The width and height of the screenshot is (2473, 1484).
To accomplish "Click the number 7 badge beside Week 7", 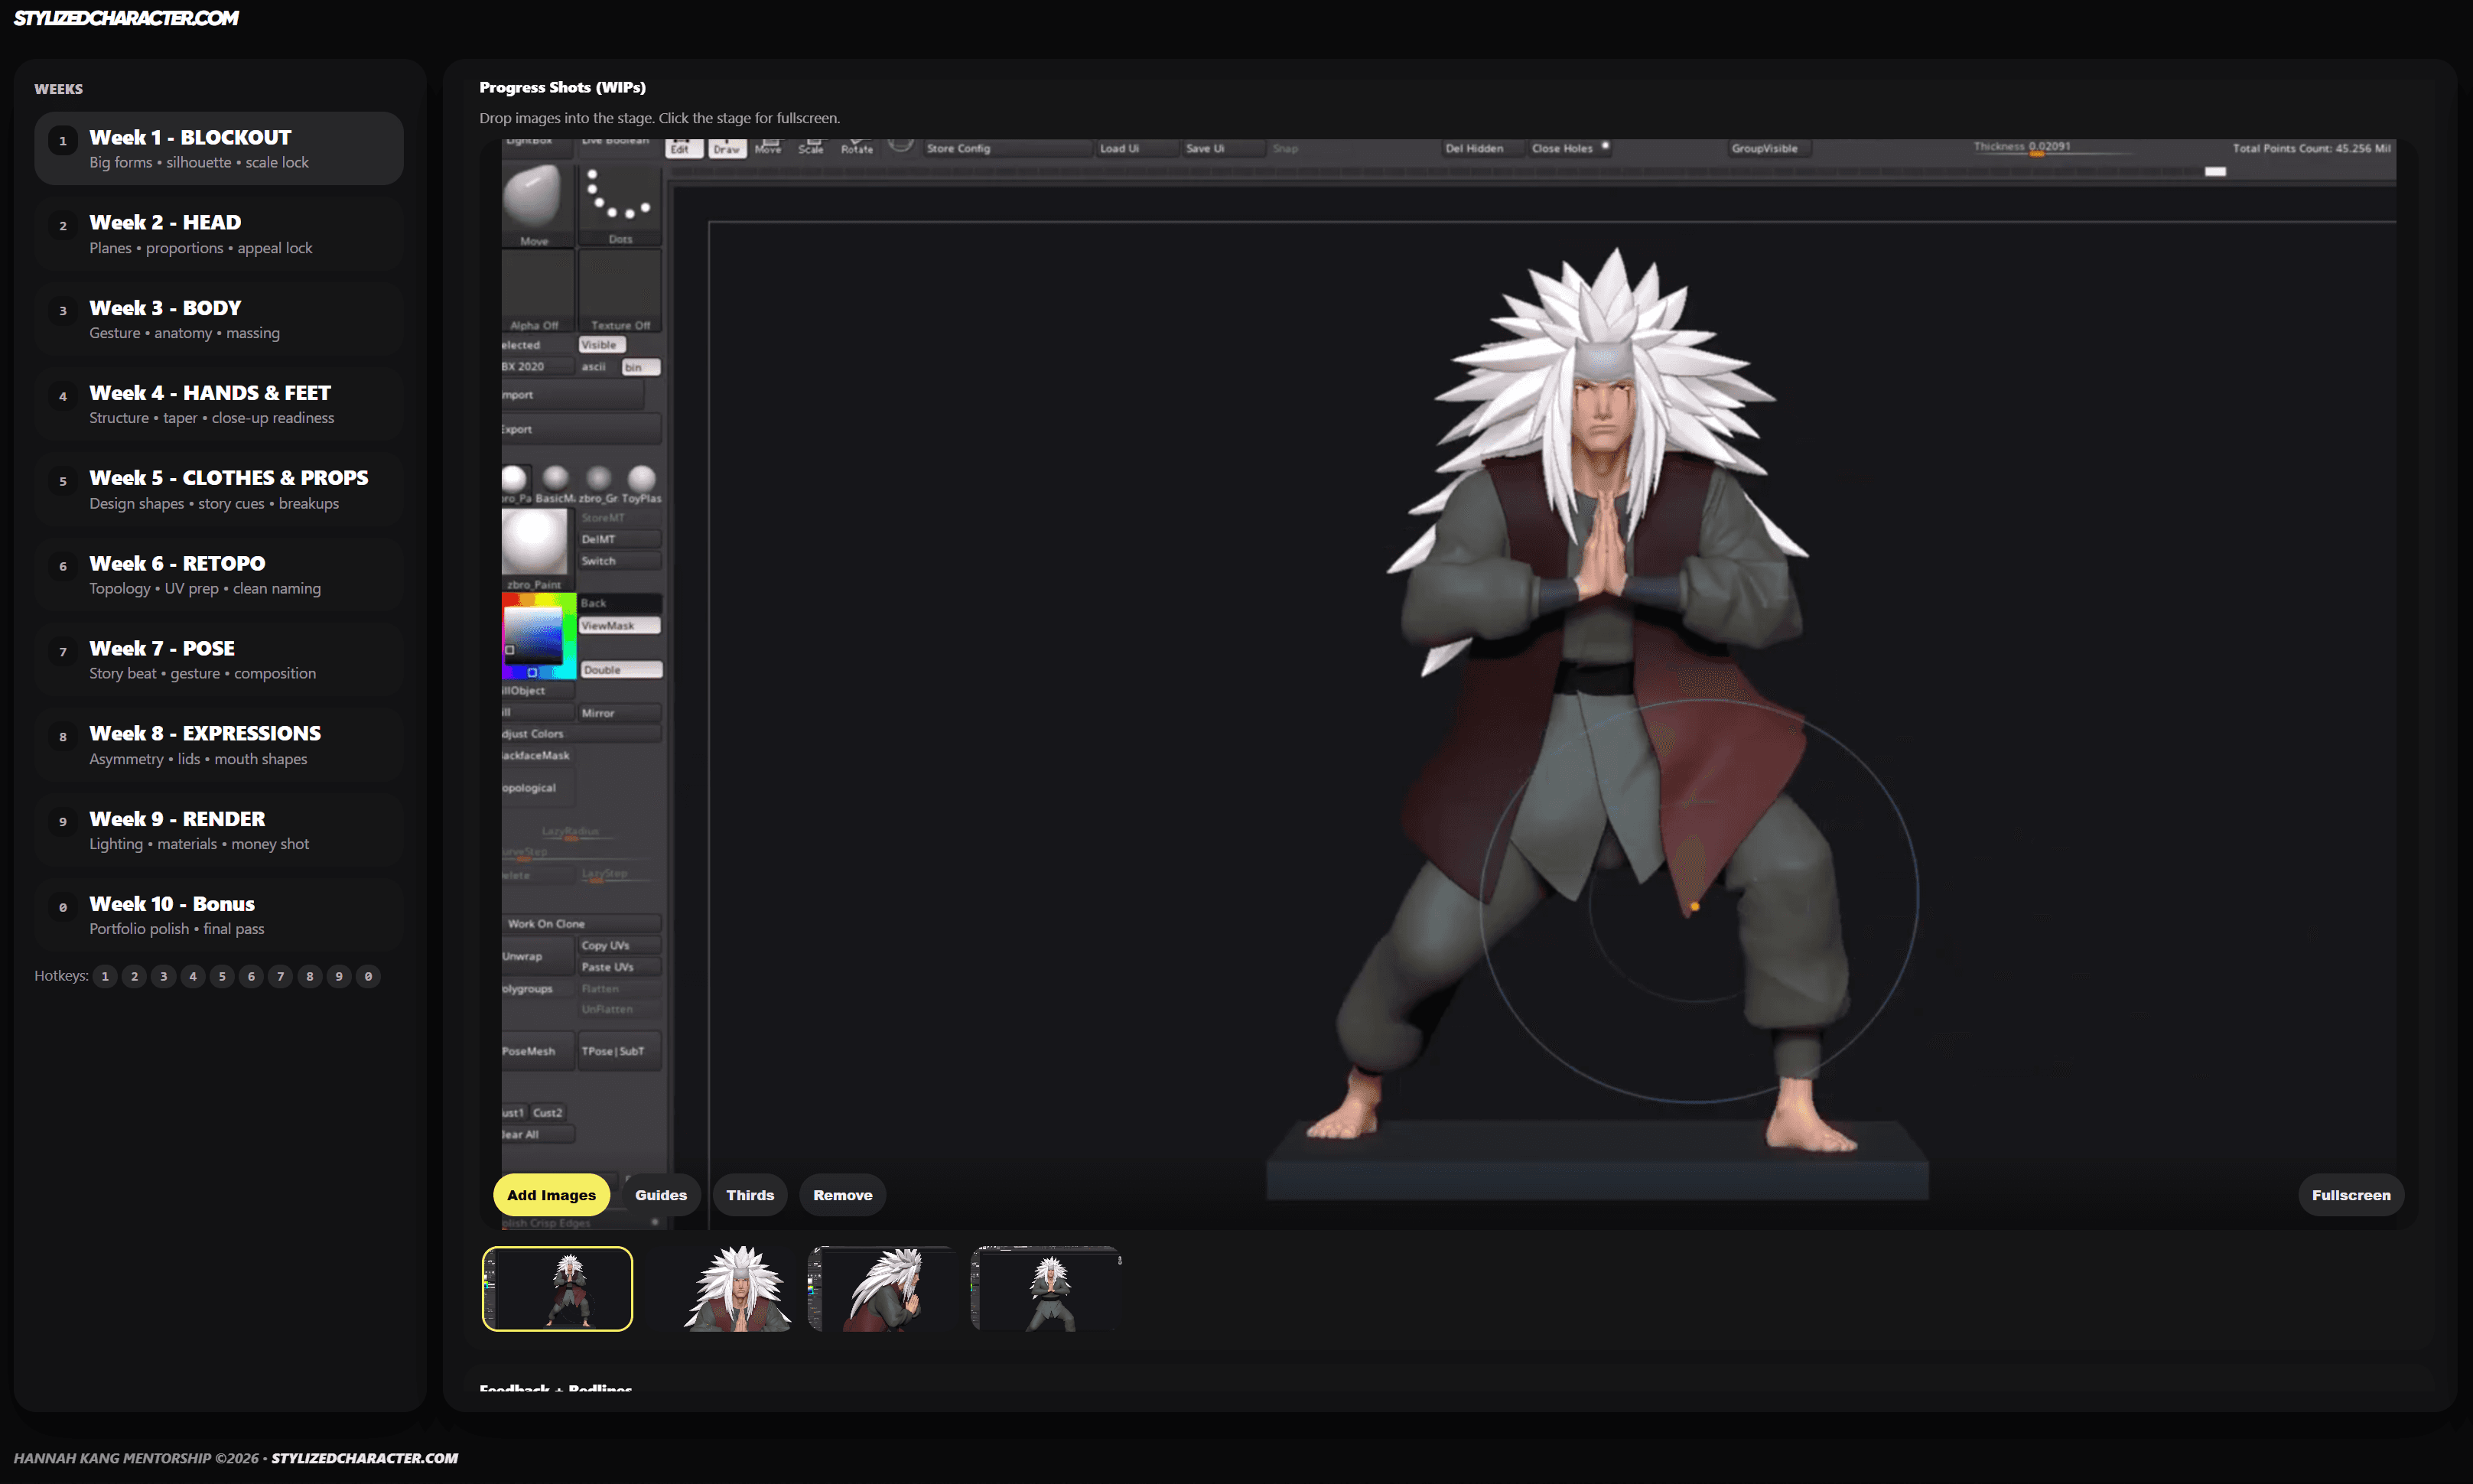I will pyautogui.click(x=63, y=652).
